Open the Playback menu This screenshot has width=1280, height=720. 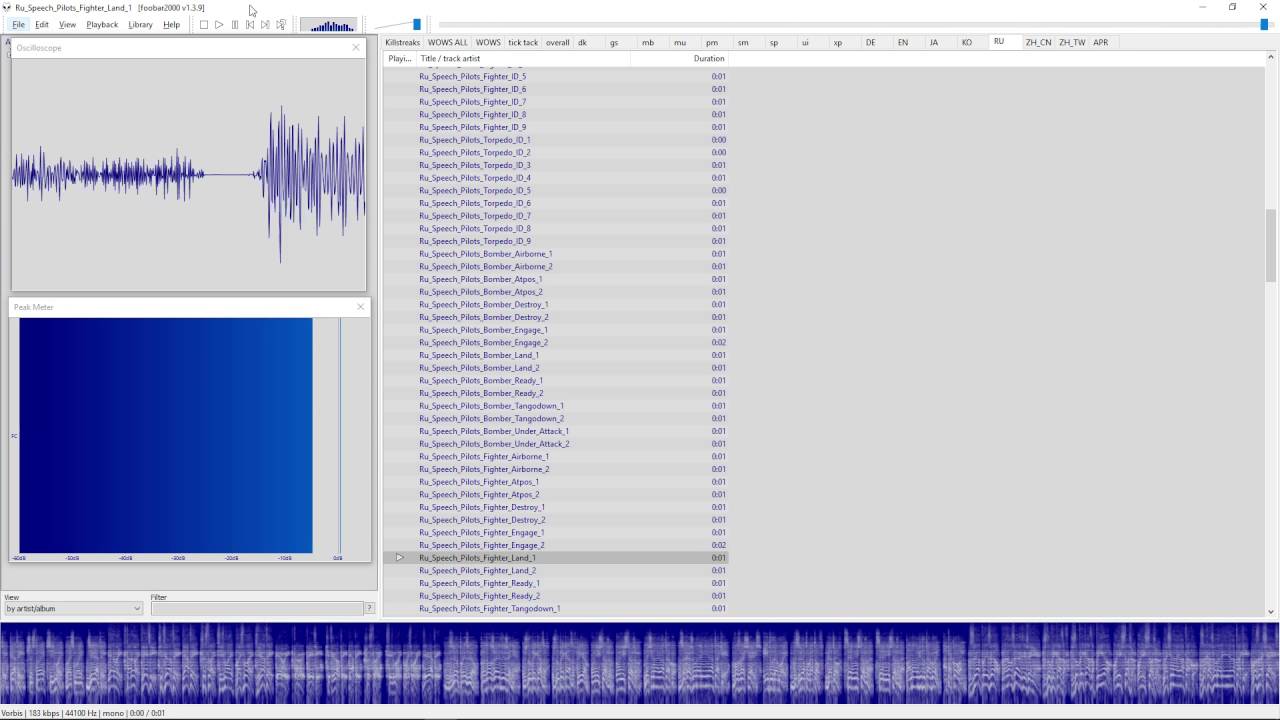[x=102, y=25]
